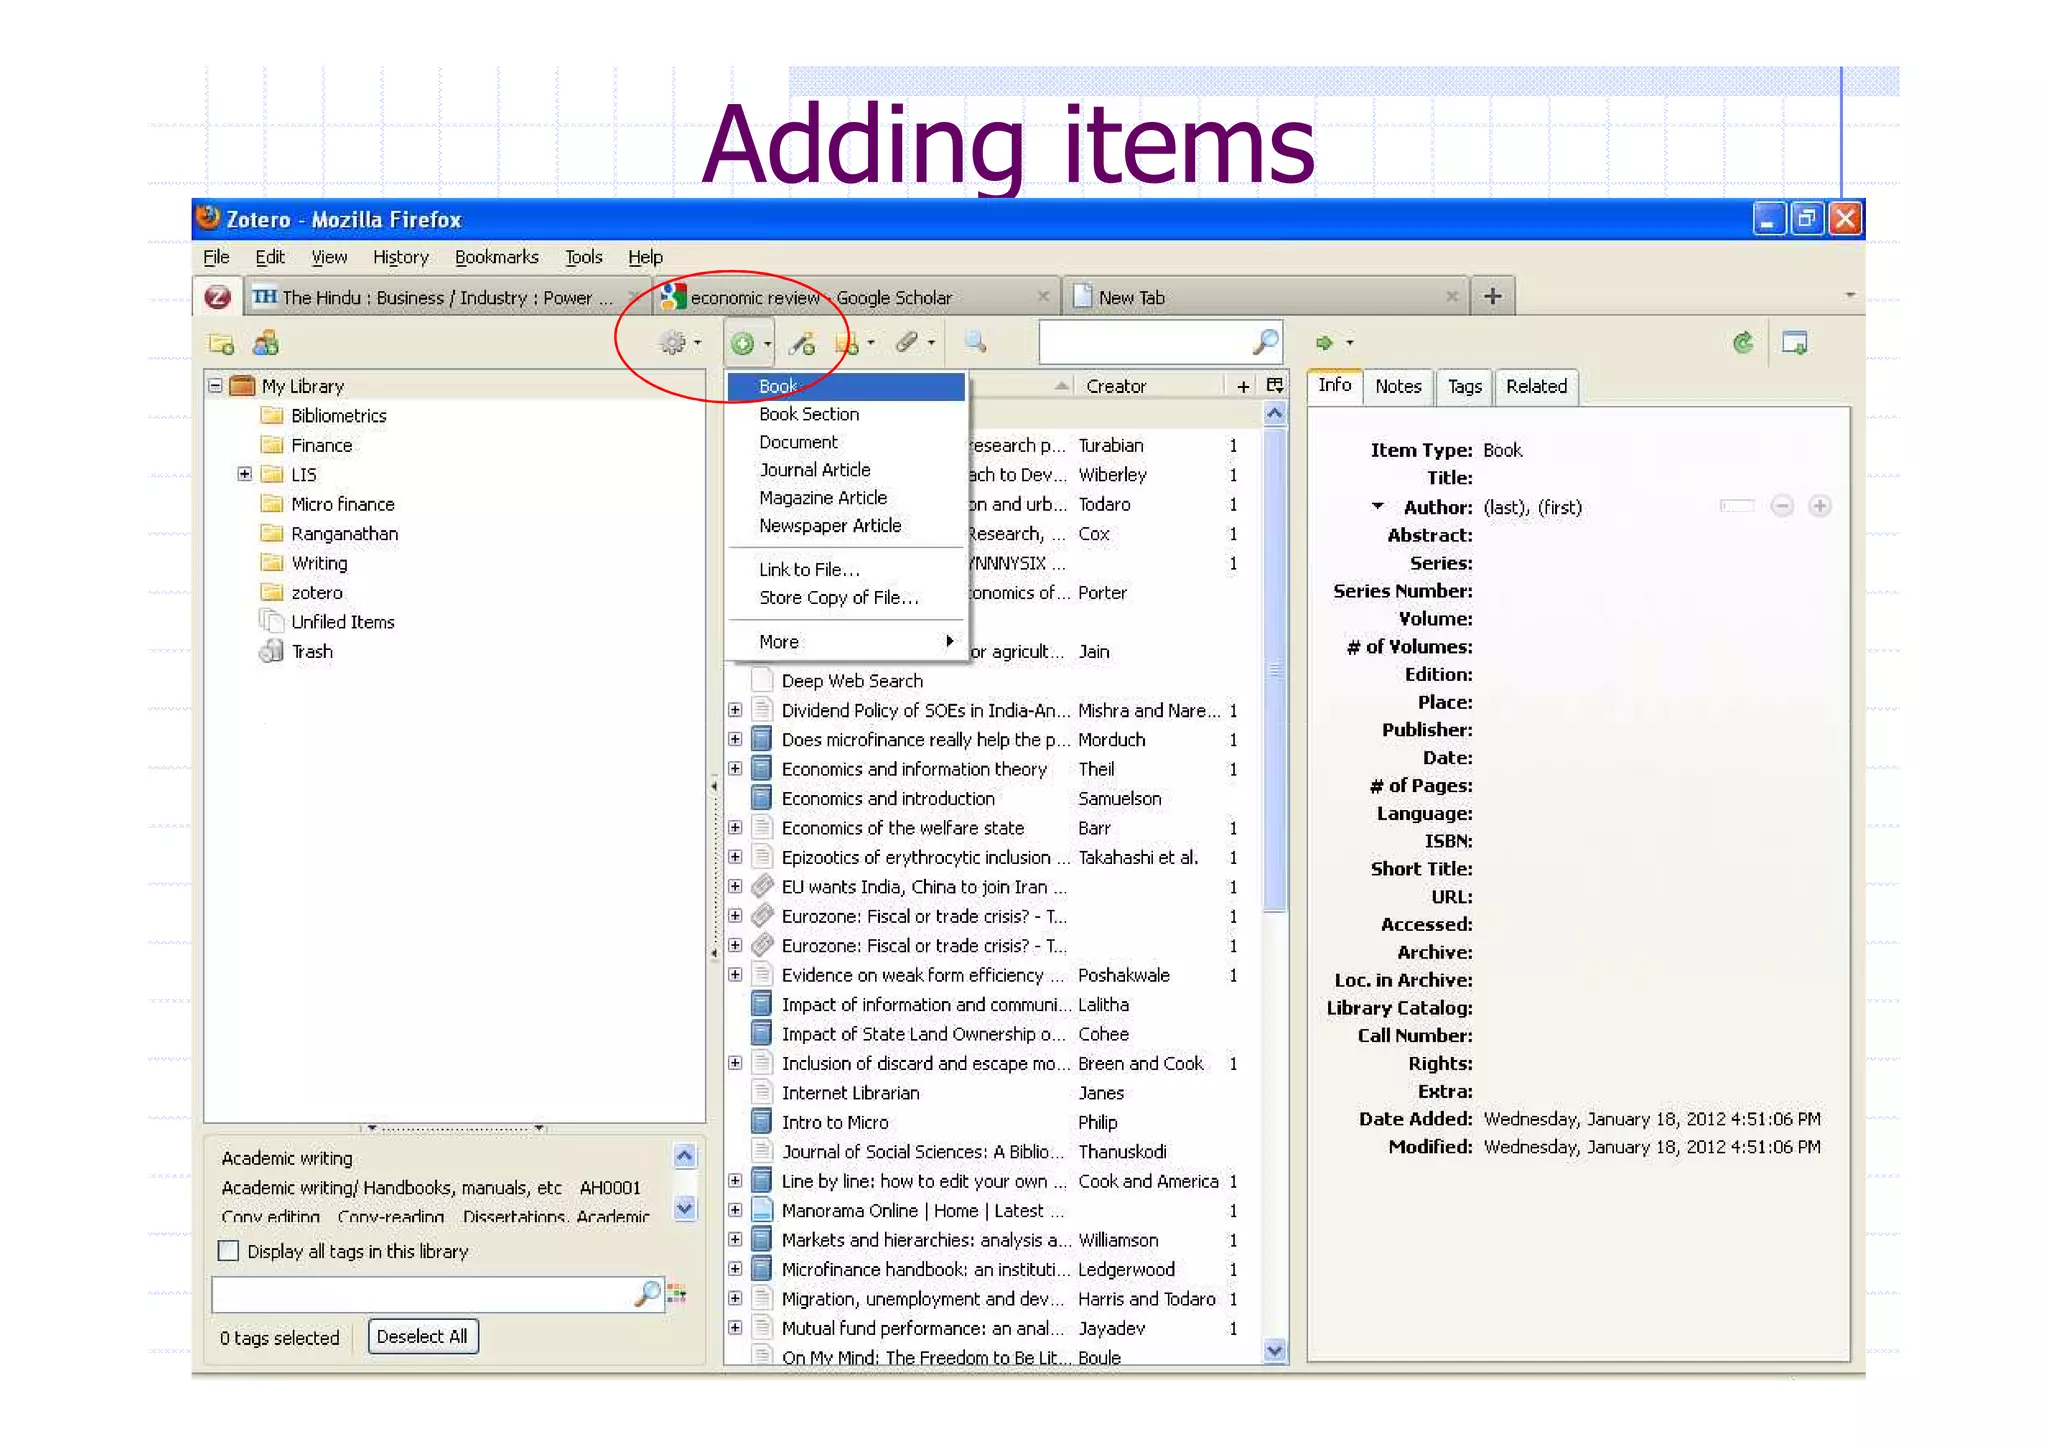Switch author field mode toggle
The width and height of the screenshot is (2048, 1447).
click(x=1737, y=506)
